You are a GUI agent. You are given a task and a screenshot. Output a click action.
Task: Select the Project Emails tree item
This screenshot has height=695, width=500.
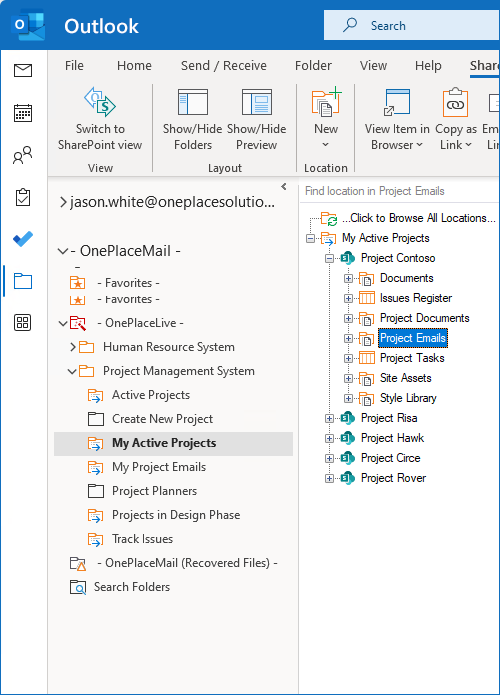point(413,338)
